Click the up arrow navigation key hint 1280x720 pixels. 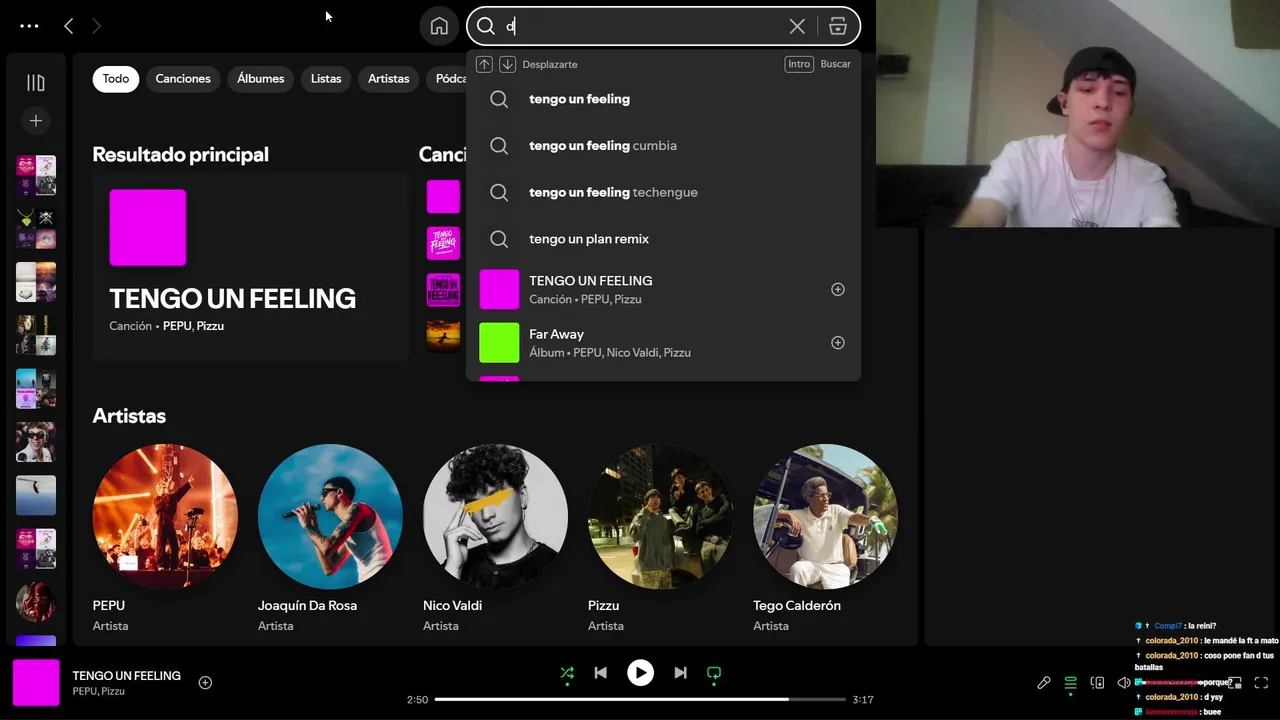coord(484,64)
